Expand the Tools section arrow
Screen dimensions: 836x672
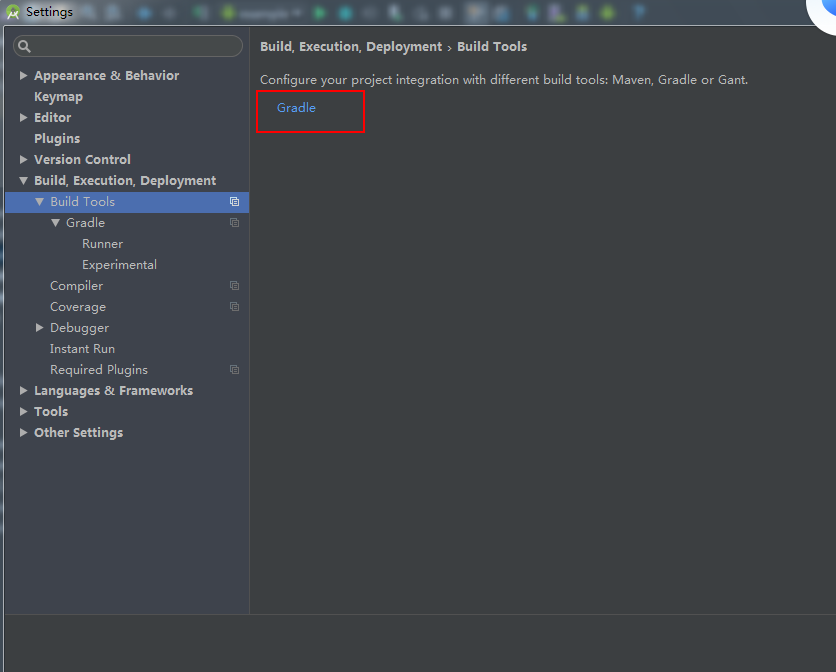pos(23,412)
